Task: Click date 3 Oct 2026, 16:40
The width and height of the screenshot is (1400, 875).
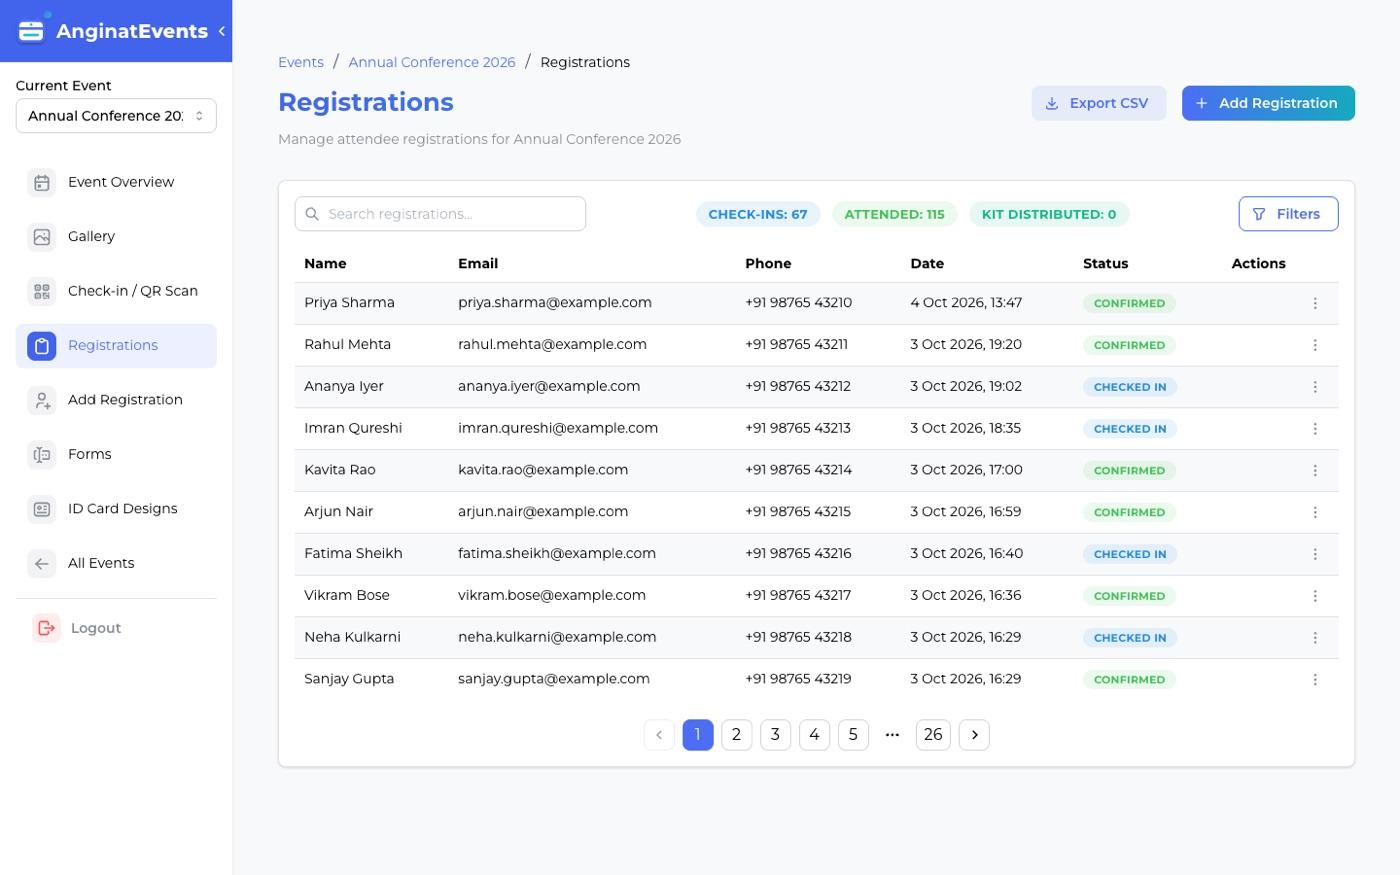Action: (966, 554)
